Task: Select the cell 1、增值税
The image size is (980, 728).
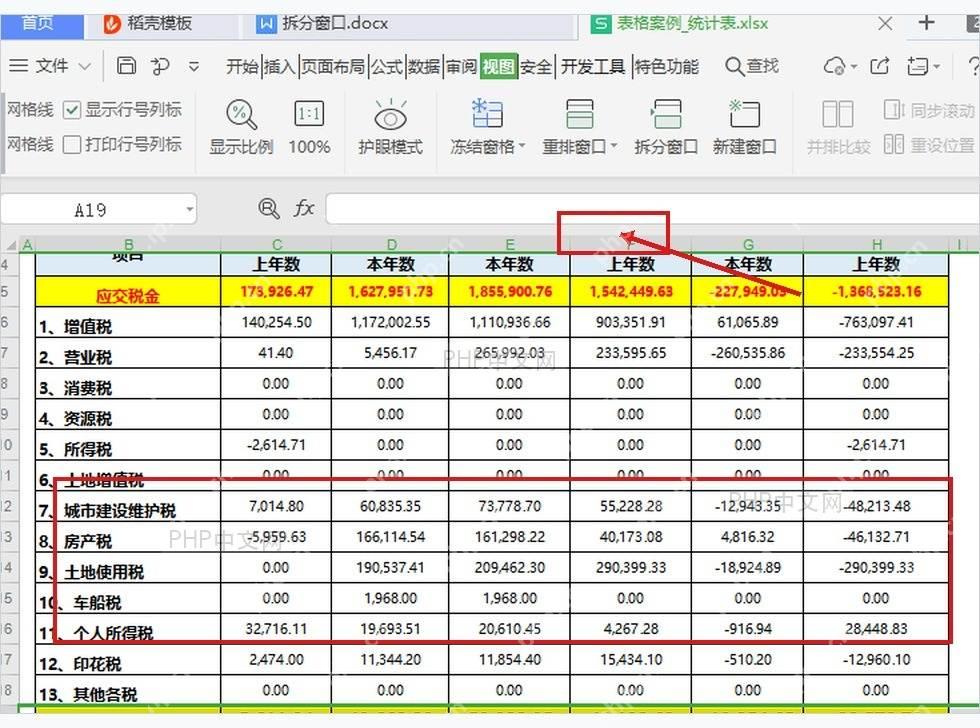Action: (x=128, y=322)
